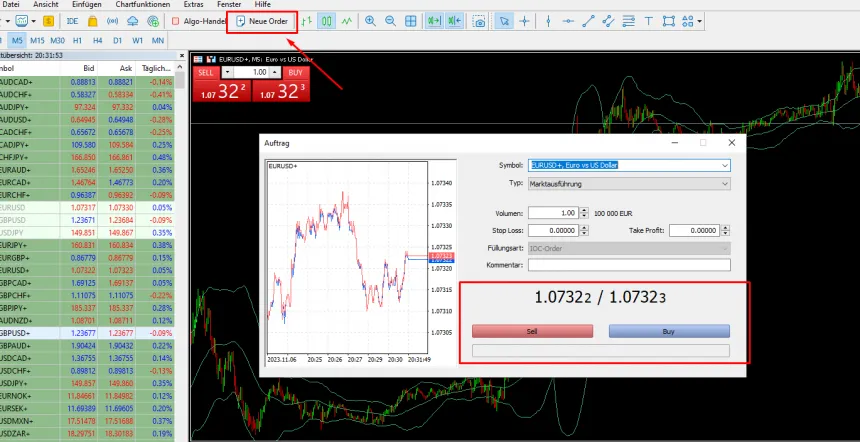The image size is (860, 442).
Task: Select the M5 timeframe
Action: 18,40
